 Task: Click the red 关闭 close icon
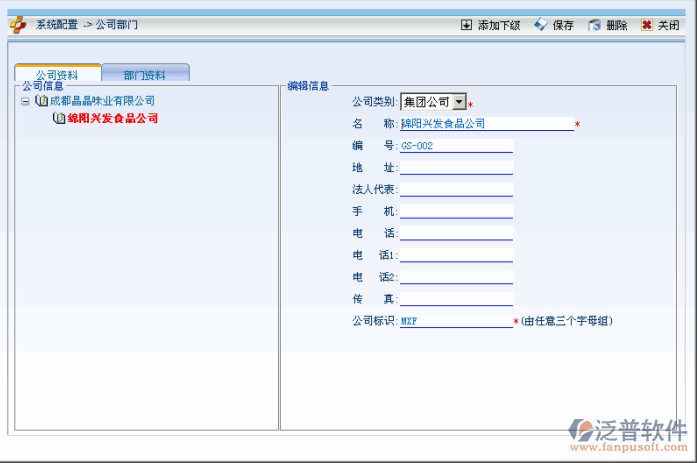(647, 25)
